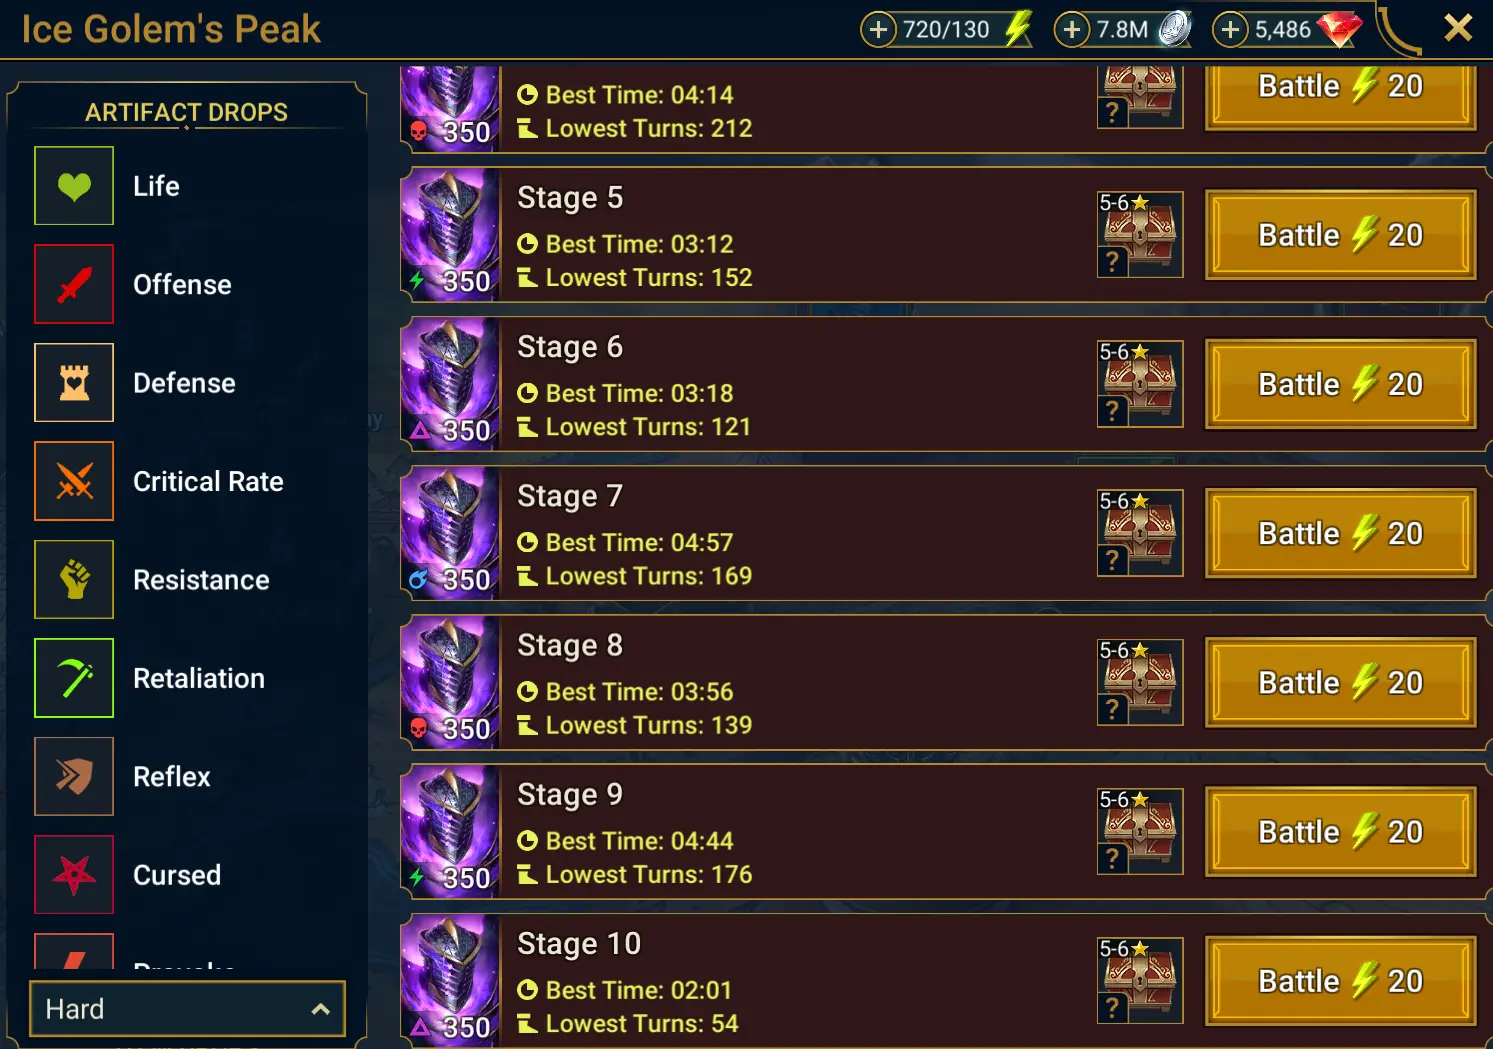Select the Stage 6 boss portrait

pos(450,384)
